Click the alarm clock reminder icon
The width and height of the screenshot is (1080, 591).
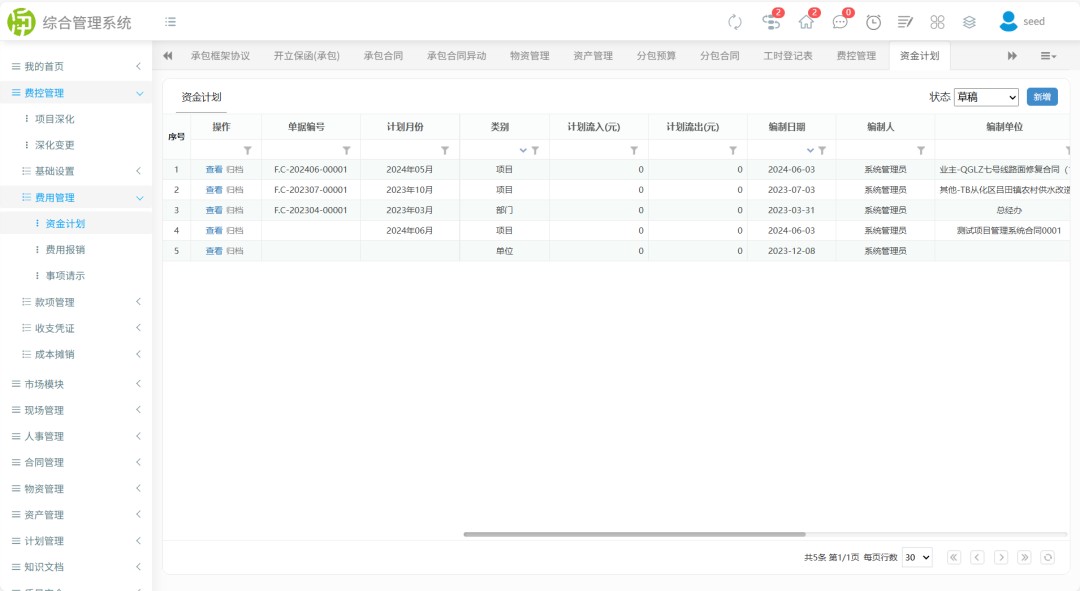point(873,22)
